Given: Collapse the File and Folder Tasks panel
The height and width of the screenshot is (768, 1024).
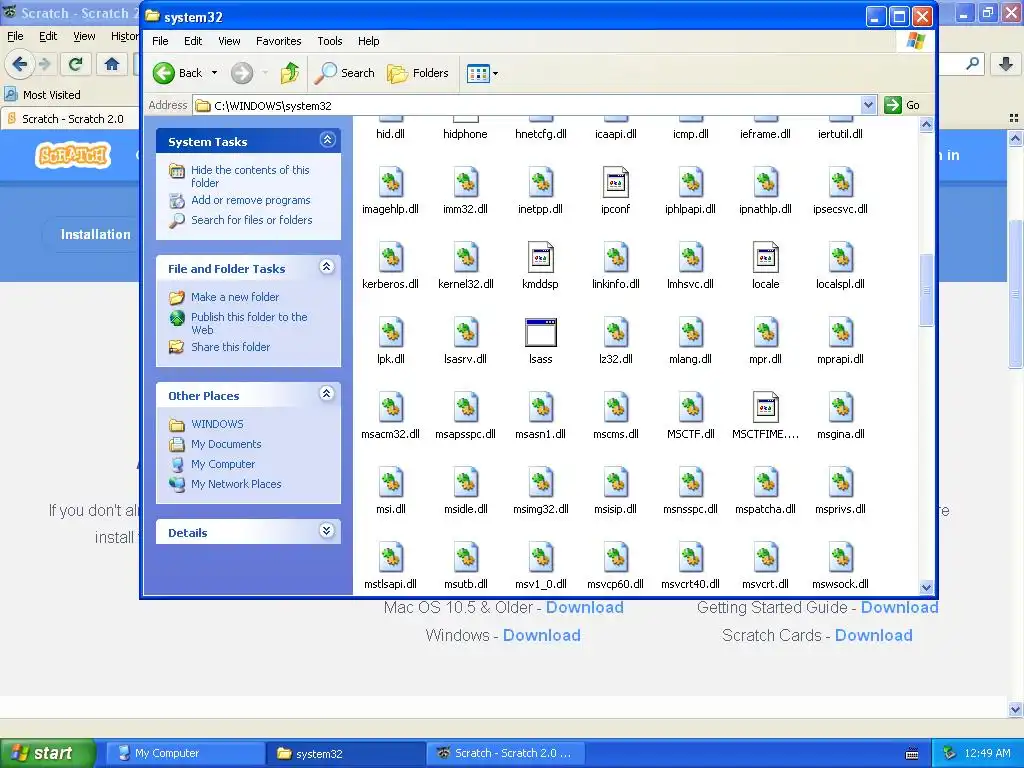Looking at the screenshot, I should point(327,266).
